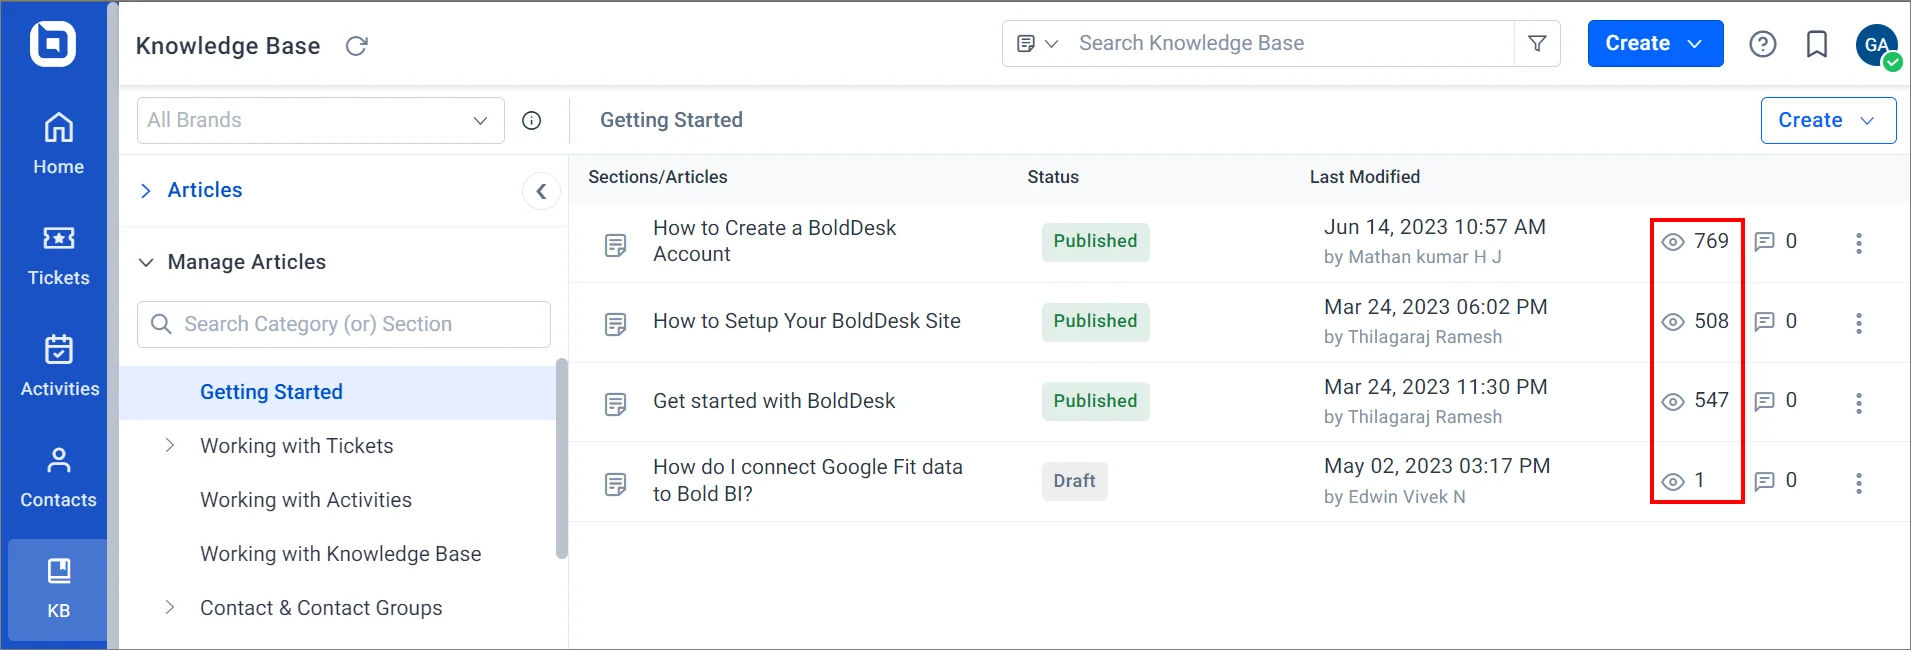Open Contacts from sidebar
1911x650 pixels.
click(x=58, y=477)
